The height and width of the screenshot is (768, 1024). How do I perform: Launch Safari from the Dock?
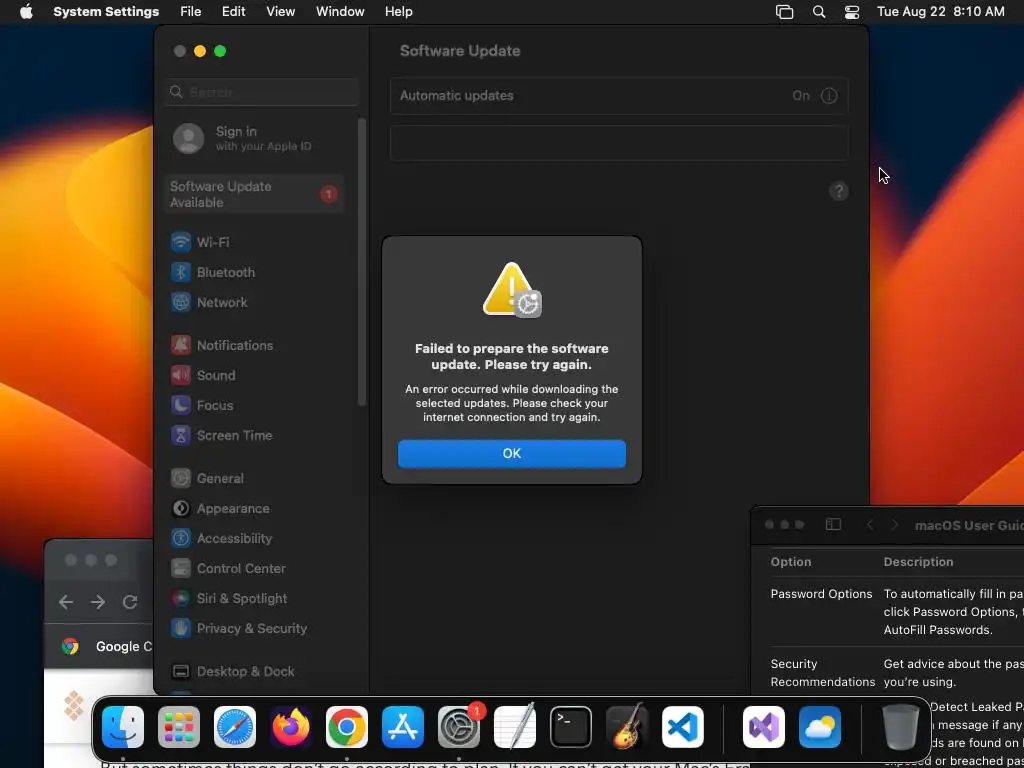(235, 727)
